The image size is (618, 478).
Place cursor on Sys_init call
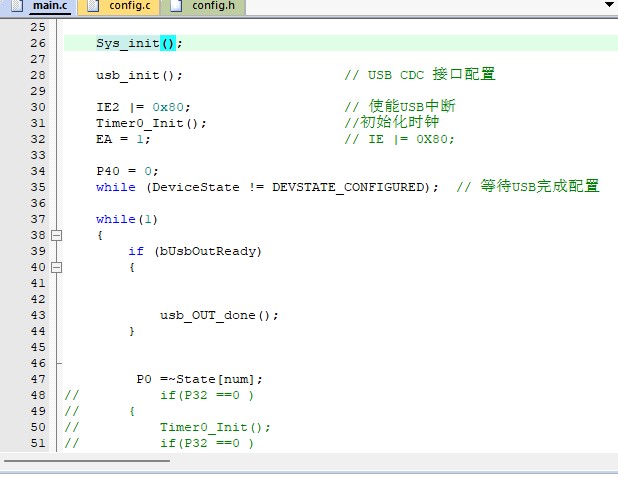[127, 43]
